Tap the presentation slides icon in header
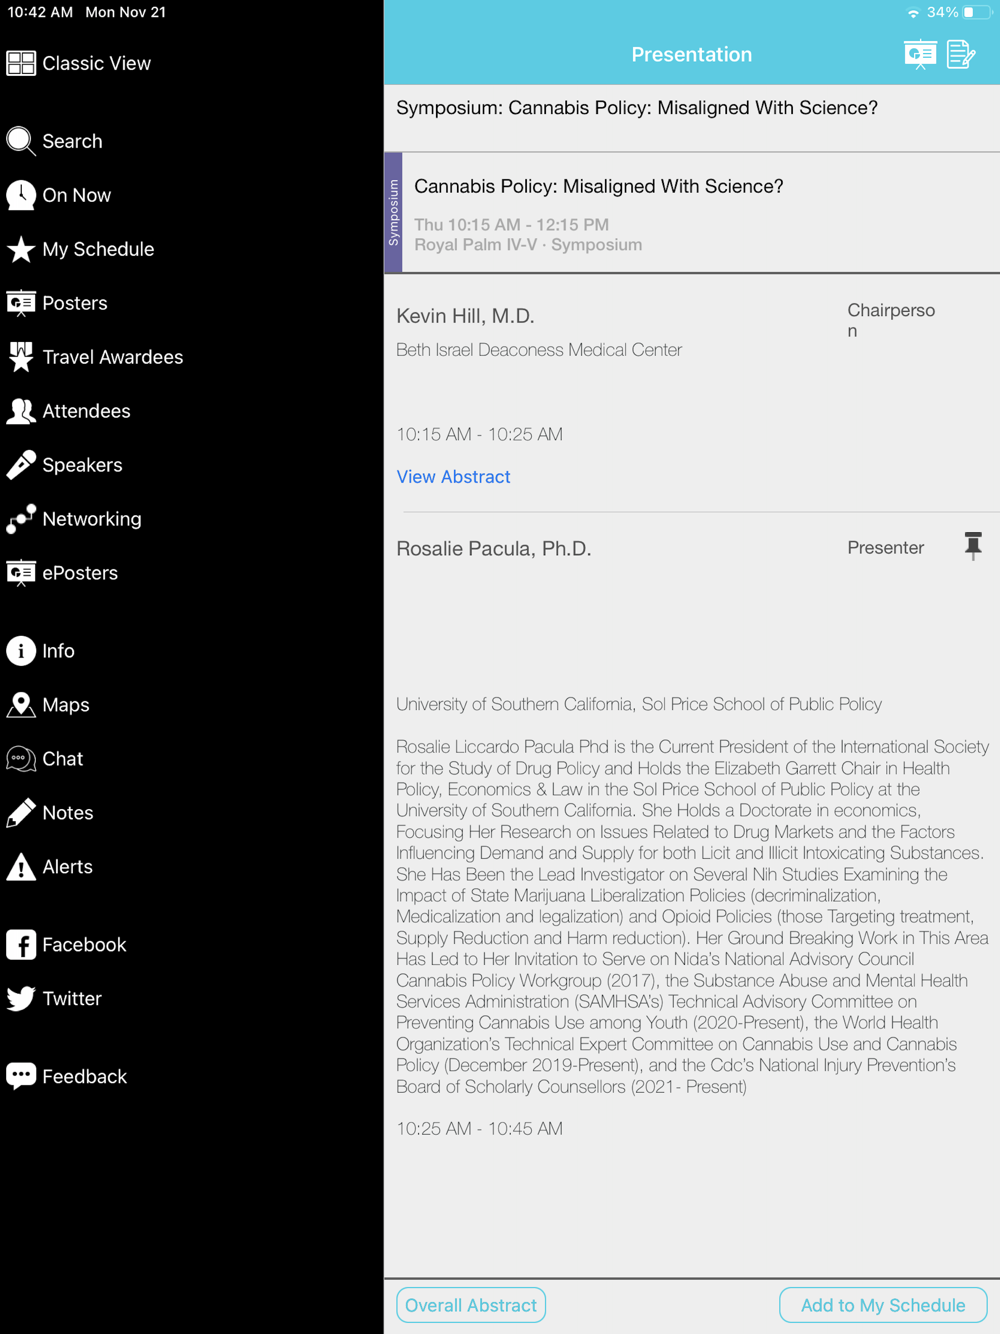The height and width of the screenshot is (1334, 1000). 920,54
